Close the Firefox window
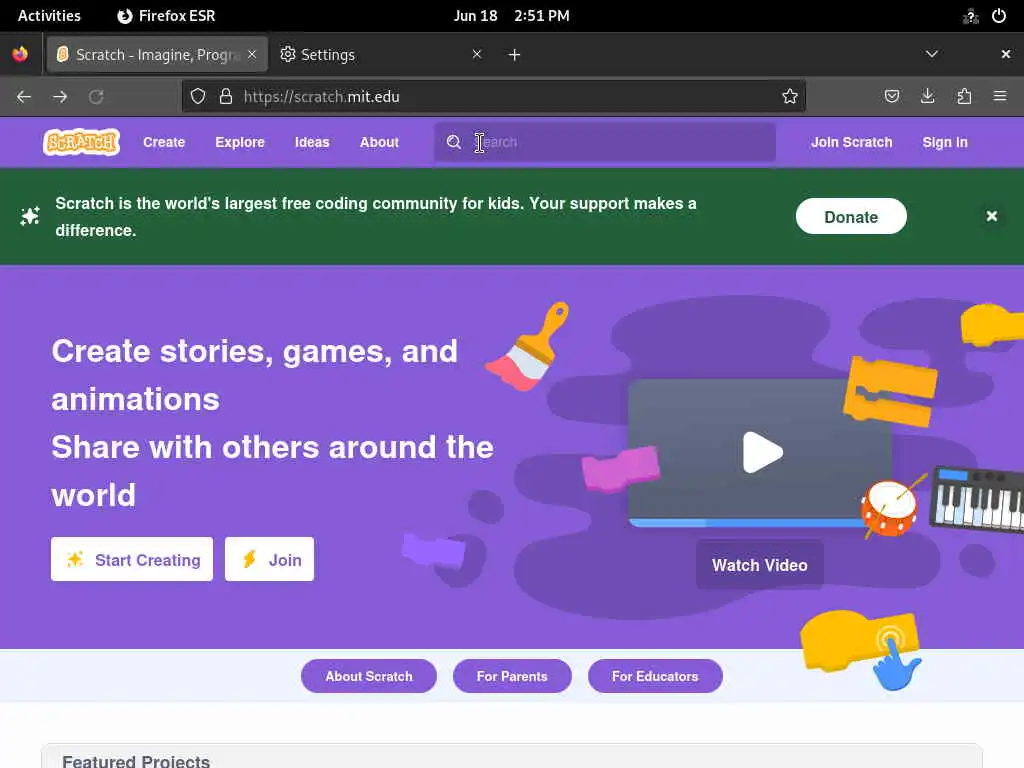Image resolution: width=1024 pixels, height=768 pixels. pos(1006,54)
